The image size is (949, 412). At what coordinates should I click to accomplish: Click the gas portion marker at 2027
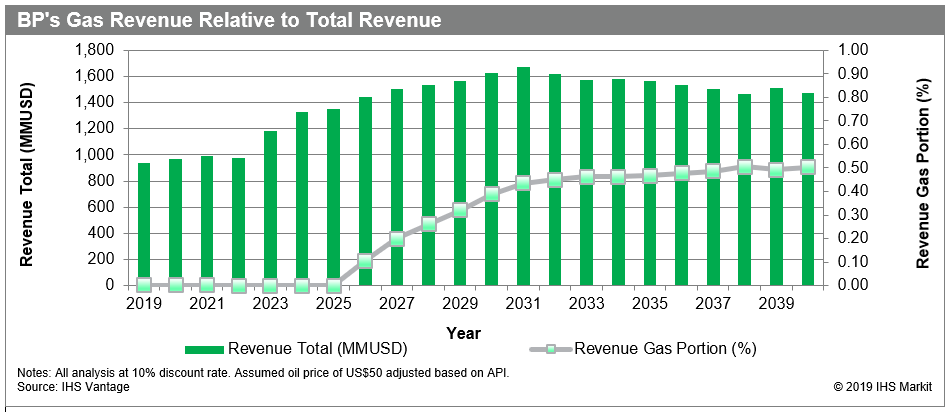397,240
